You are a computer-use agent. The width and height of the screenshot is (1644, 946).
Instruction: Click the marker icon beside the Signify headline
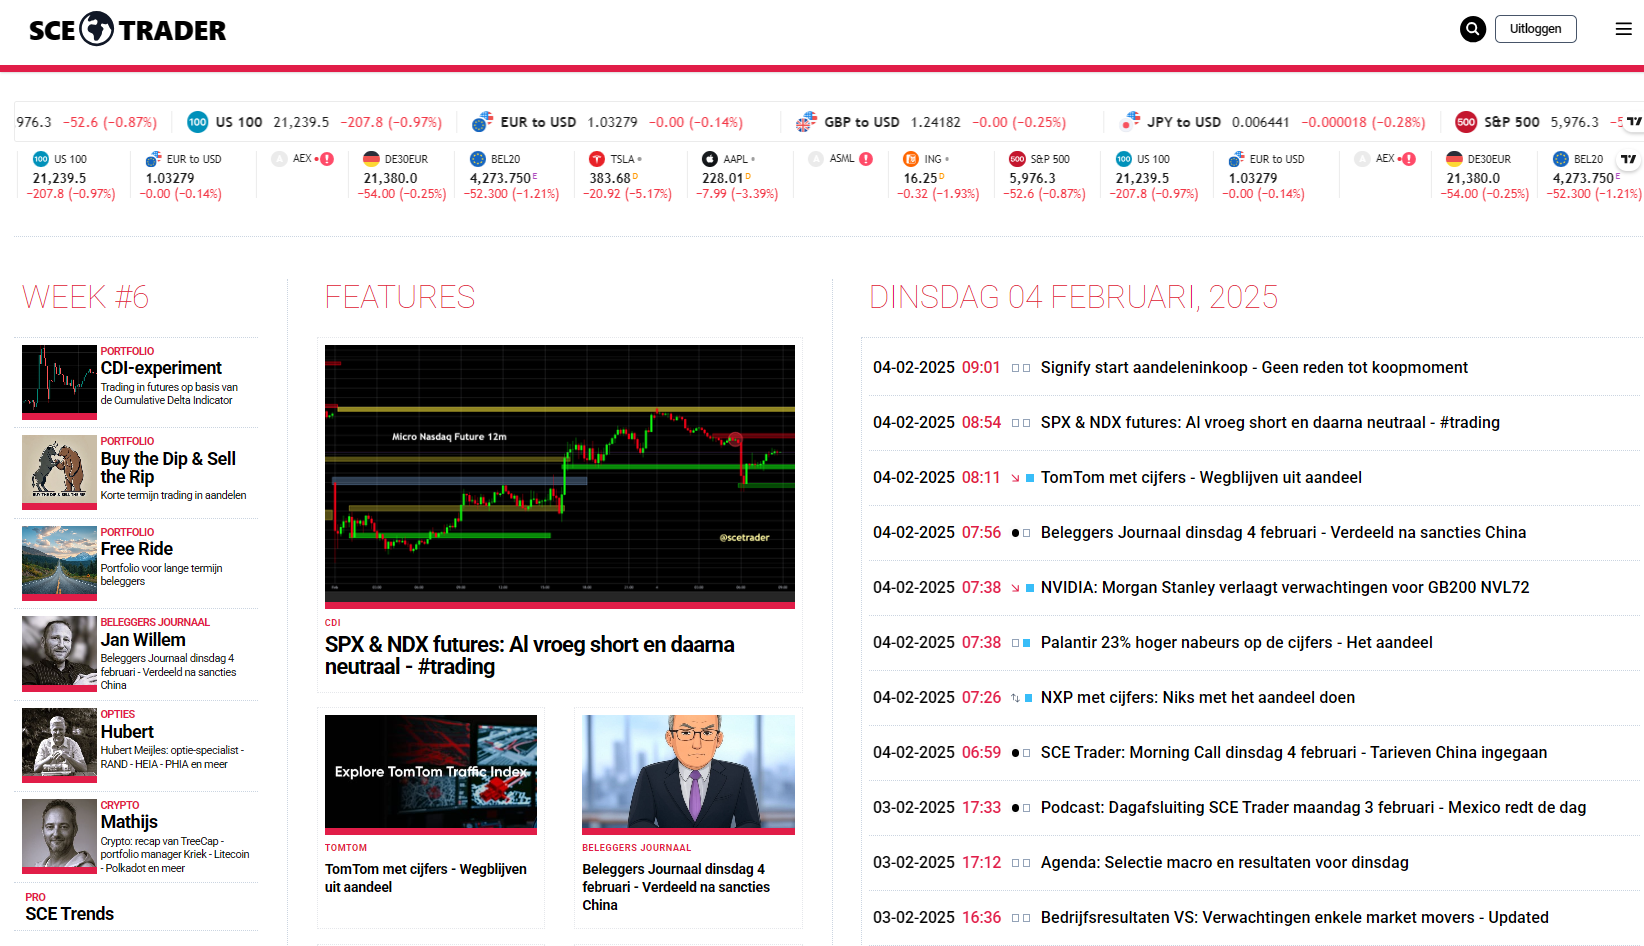[1021, 368]
